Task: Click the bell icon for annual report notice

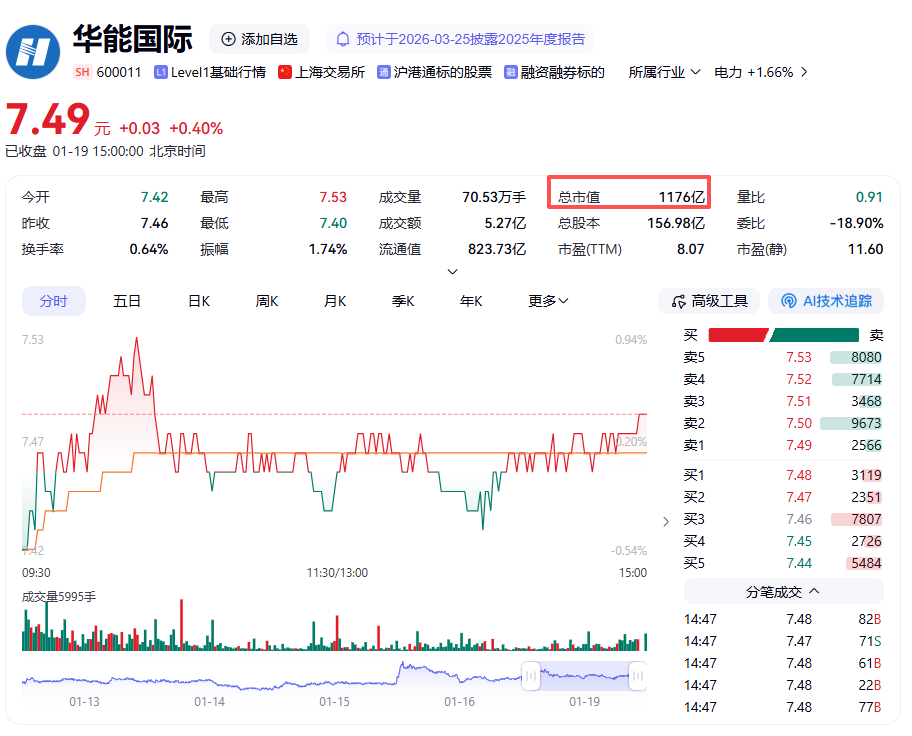Action: (x=343, y=39)
